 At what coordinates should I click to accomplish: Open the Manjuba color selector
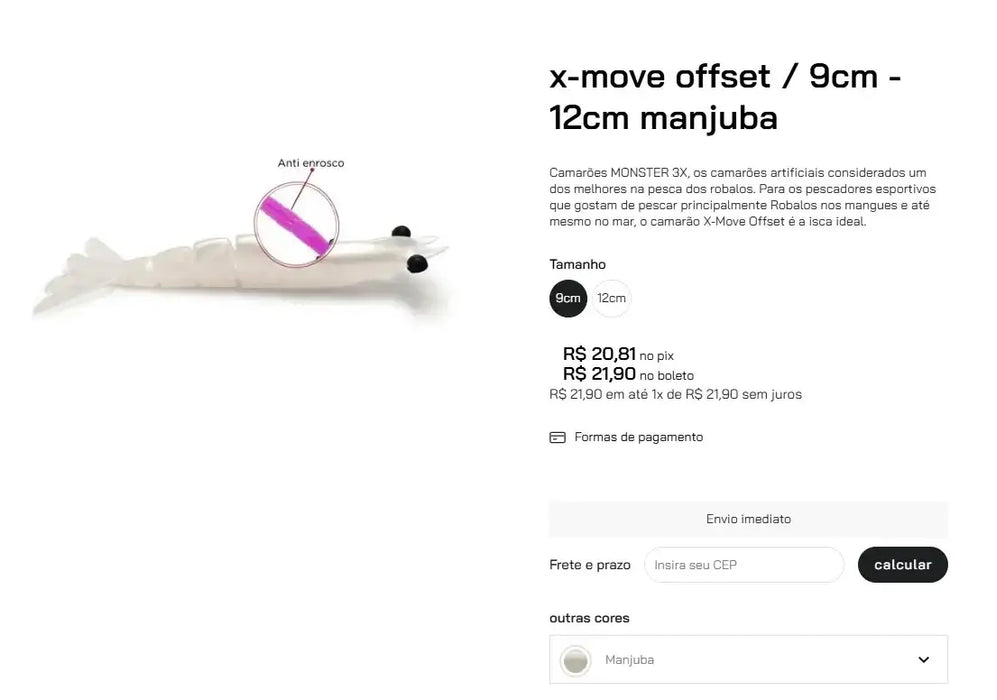tap(748, 659)
